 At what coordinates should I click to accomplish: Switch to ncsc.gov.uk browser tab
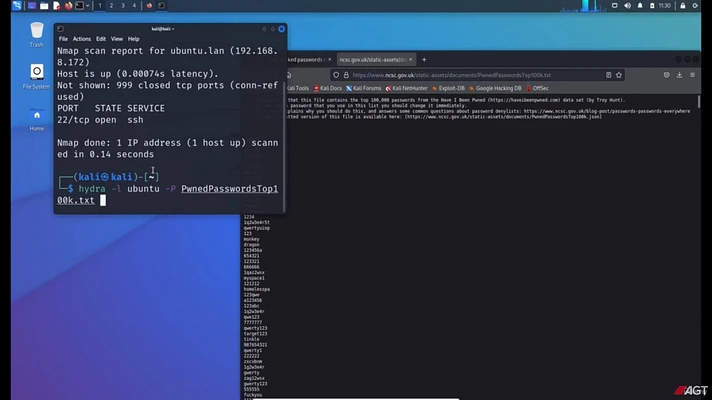(x=372, y=59)
